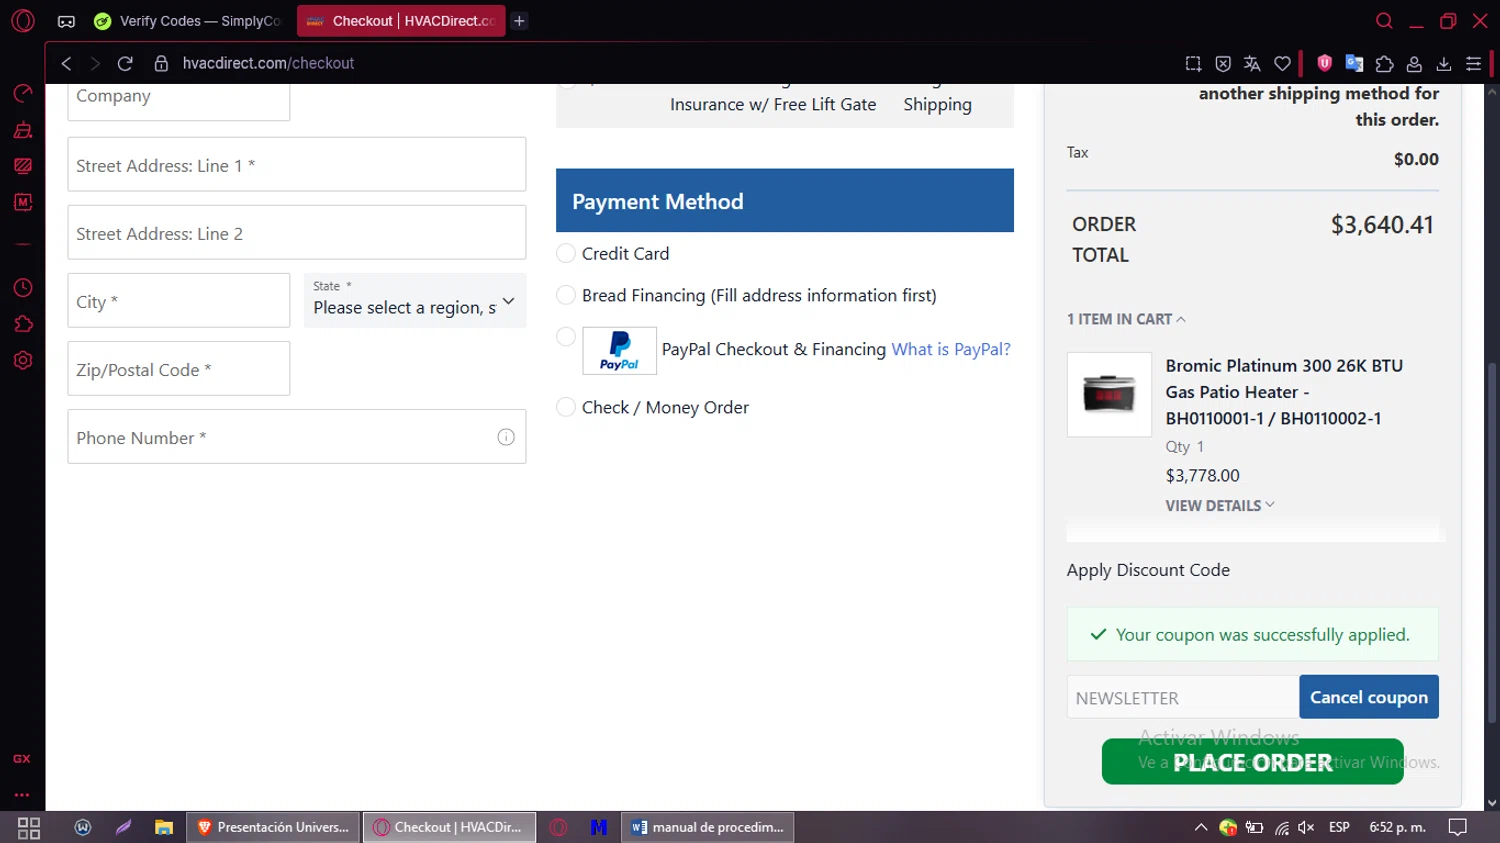Image resolution: width=1500 pixels, height=843 pixels.
Task: Open GX Cleaner in sidebar
Action: (23, 130)
